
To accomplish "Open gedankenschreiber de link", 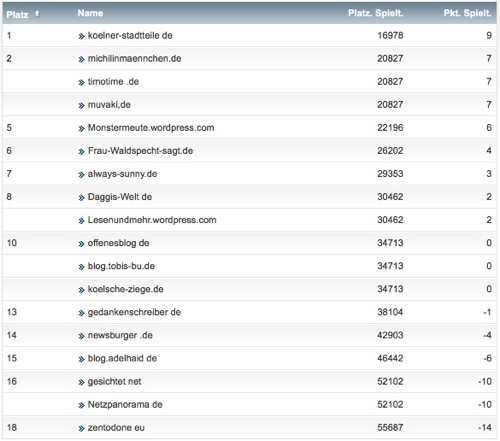I will pyautogui.click(x=134, y=312).
